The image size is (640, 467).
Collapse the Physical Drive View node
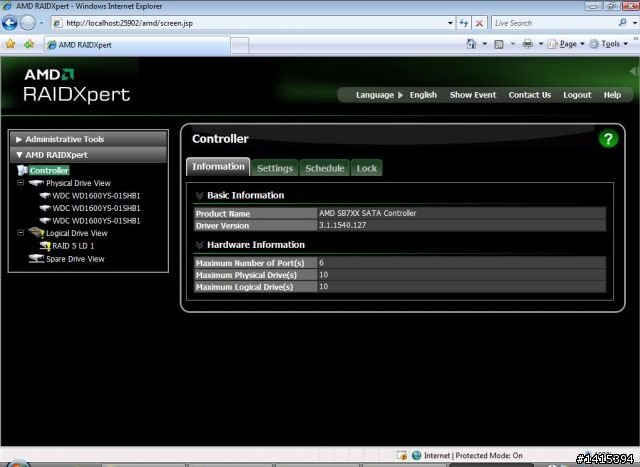[20, 182]
